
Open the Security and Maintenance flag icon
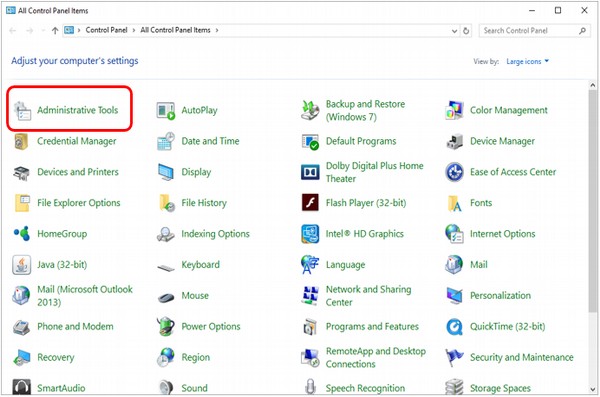(x=455, y=358)
